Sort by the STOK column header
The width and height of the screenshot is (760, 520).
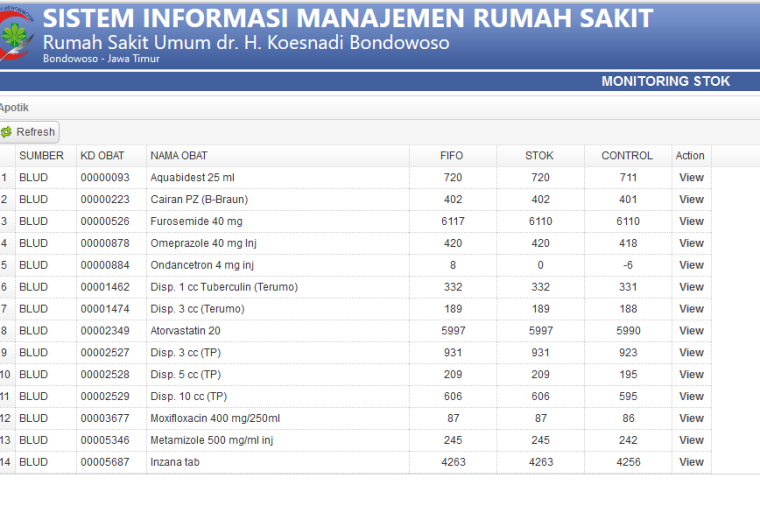(540, 156)
